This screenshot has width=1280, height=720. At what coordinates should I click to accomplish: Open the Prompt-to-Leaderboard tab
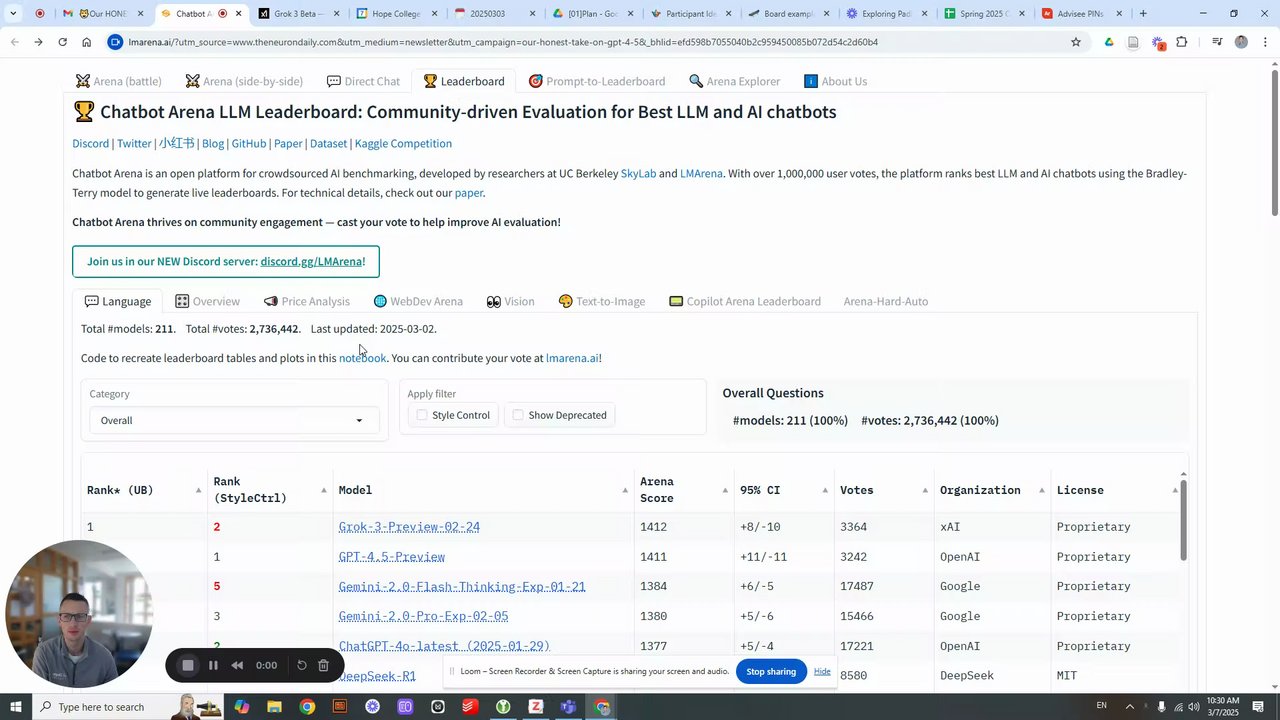(597, 81)
